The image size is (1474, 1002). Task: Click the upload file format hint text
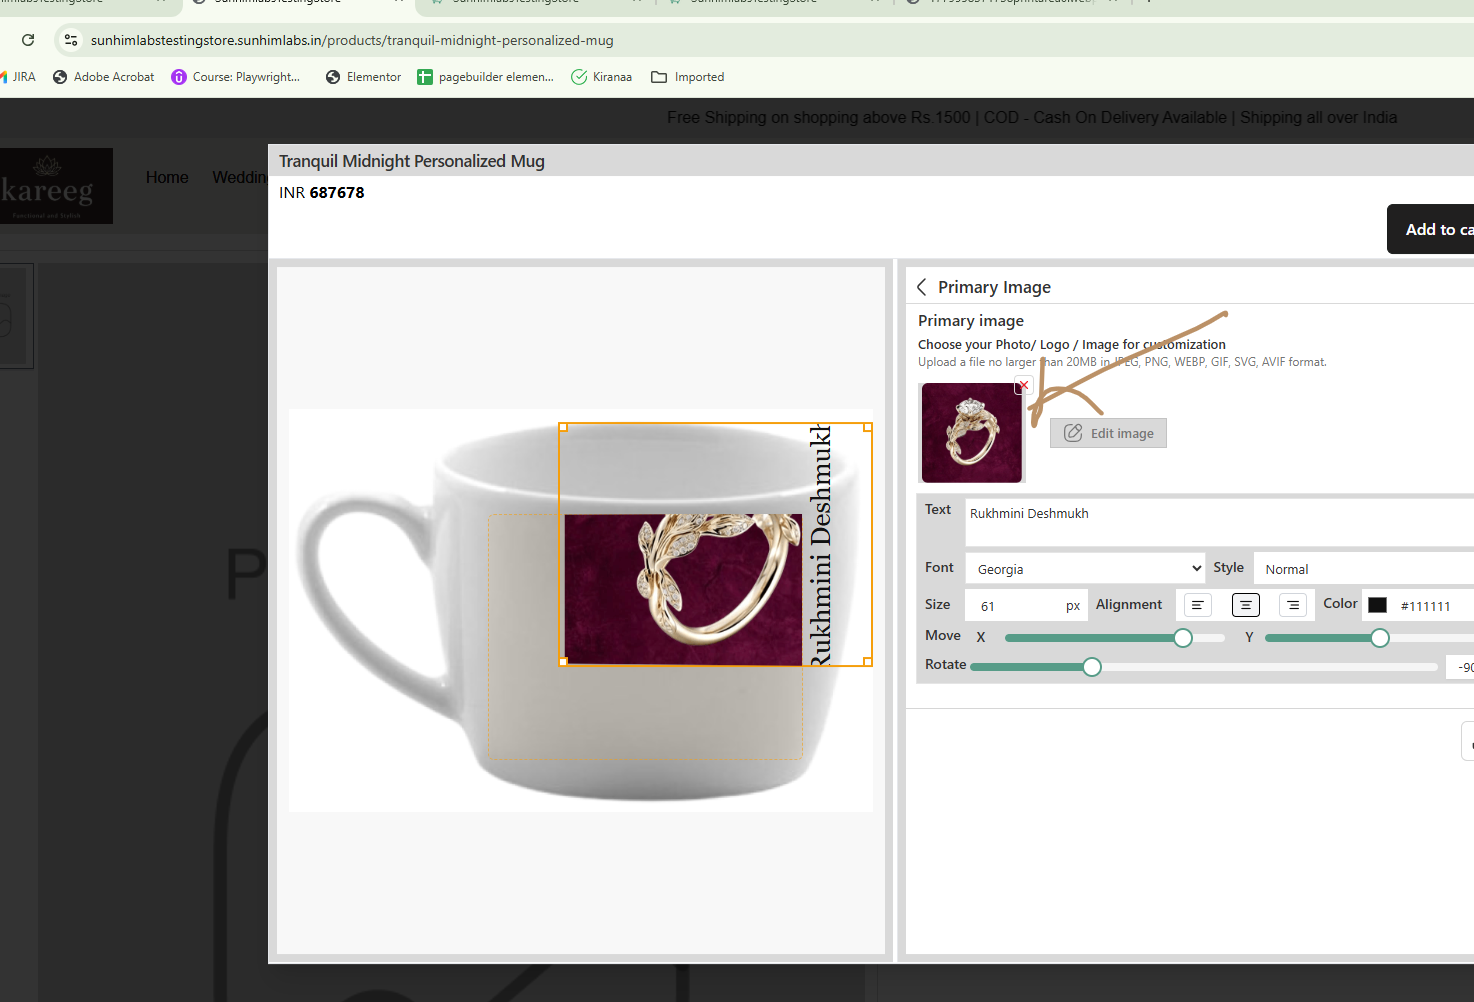click(1122, 362)
